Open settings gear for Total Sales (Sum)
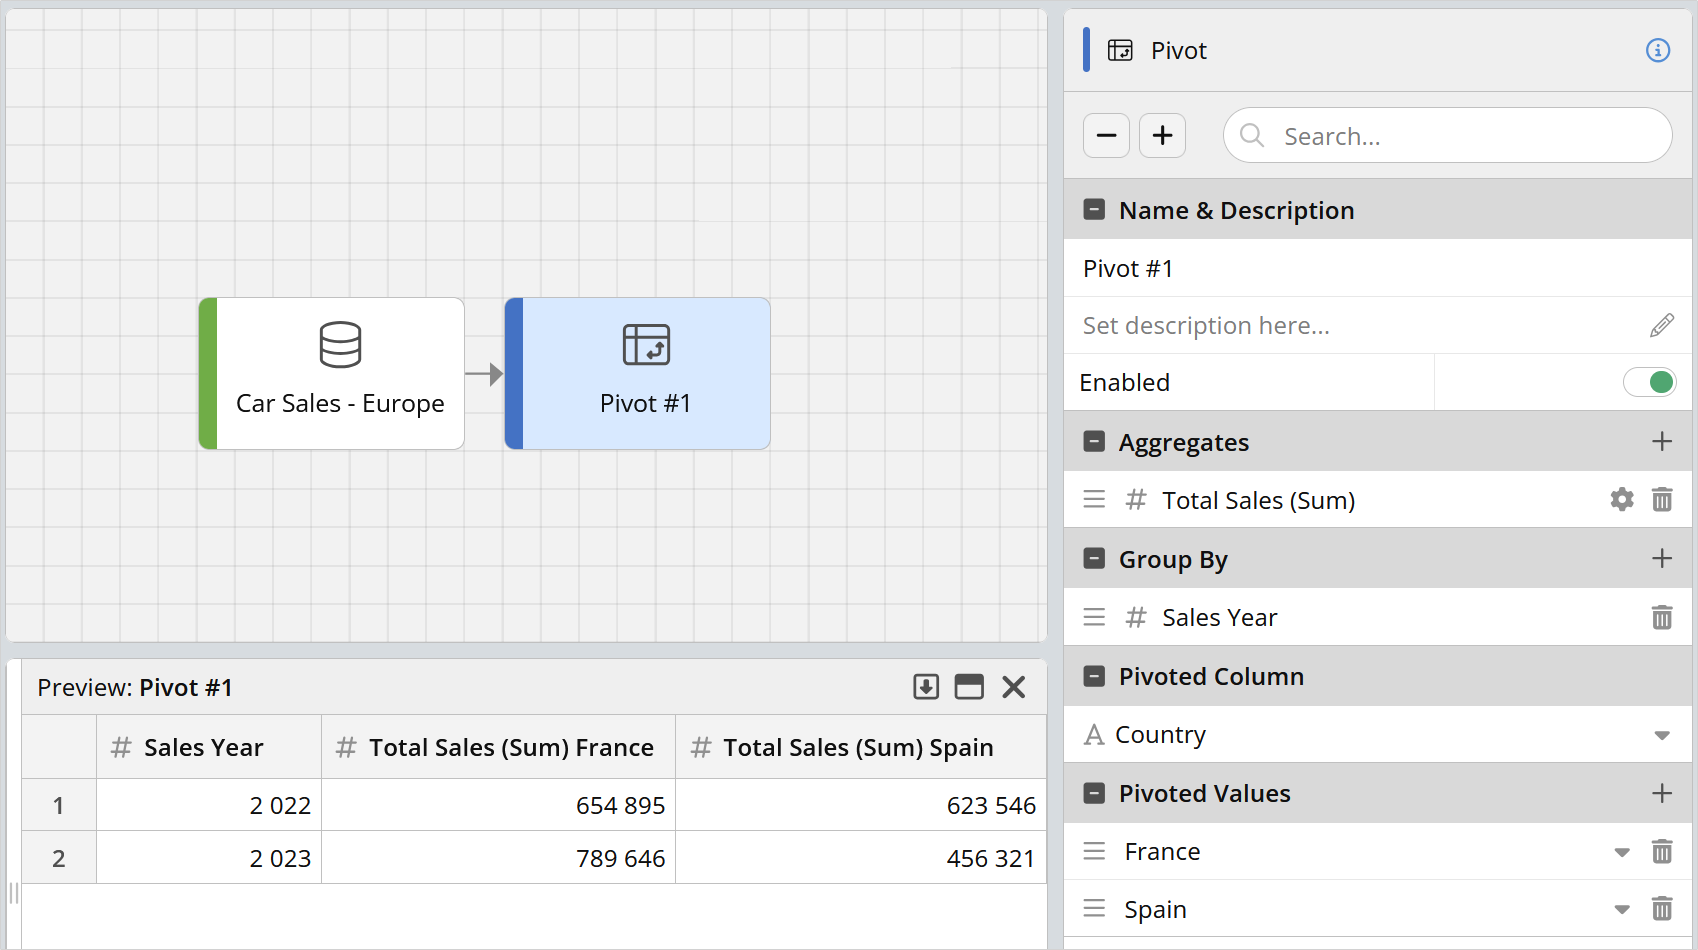Image resolution: width=1698 pixels, height=950 pixels. tap(1621, 499)
